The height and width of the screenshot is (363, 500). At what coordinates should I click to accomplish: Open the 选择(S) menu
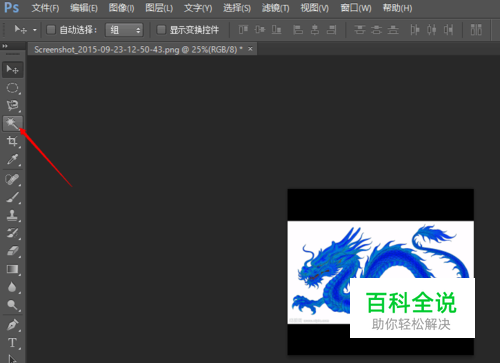click(x=237, y=8)
